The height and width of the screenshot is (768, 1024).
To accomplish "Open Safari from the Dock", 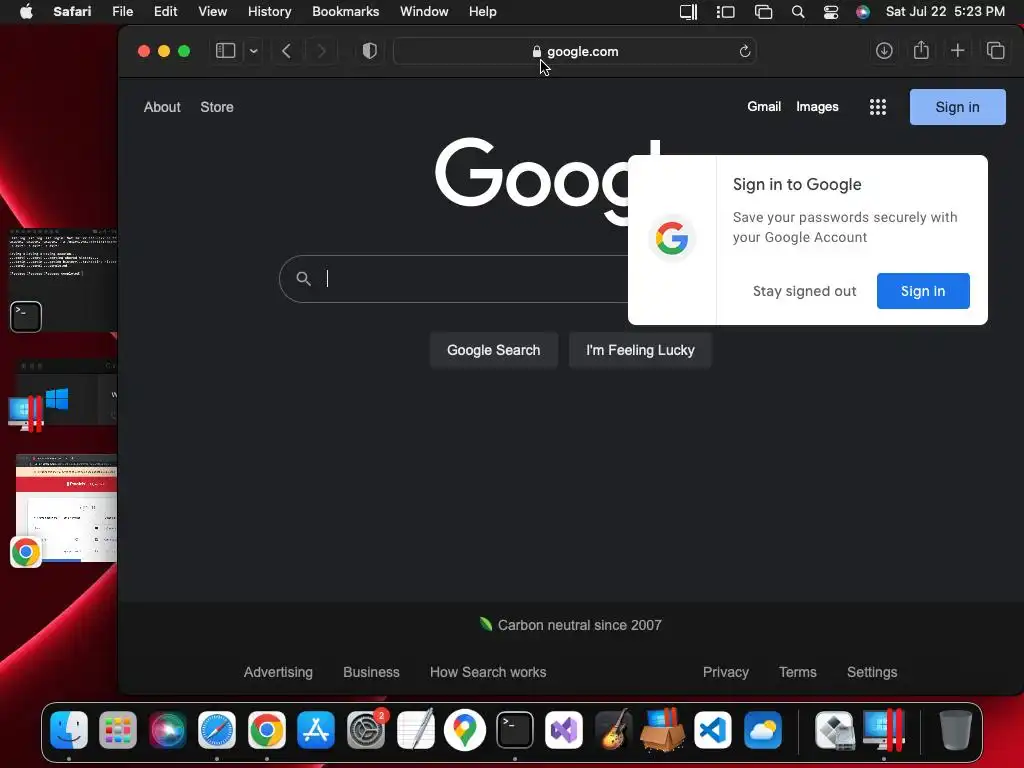I will click(217, 729).
